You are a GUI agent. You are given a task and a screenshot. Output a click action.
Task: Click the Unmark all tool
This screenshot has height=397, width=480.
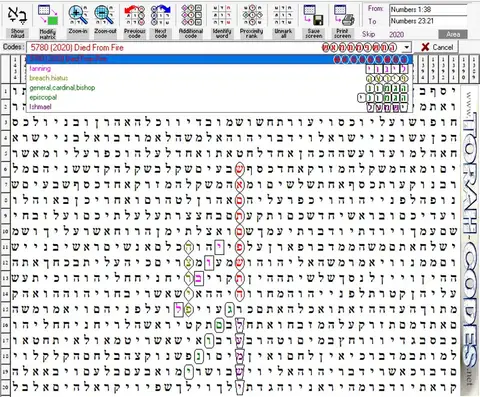[283, 21]
